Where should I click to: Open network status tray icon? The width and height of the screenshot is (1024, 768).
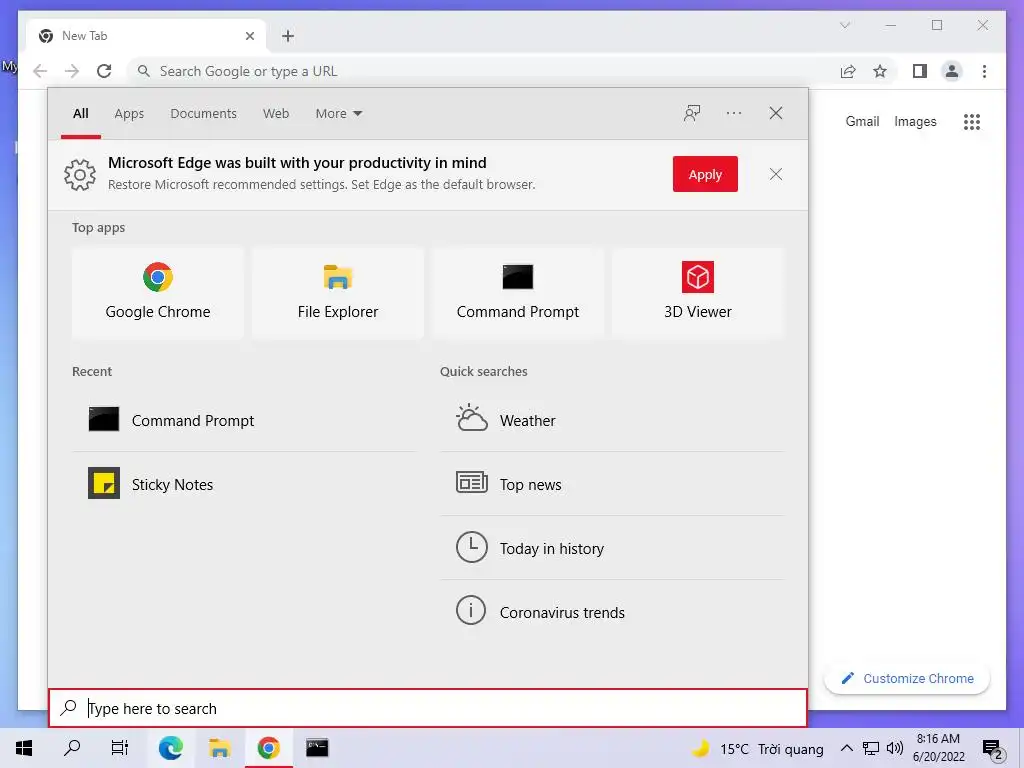[871, 748]
